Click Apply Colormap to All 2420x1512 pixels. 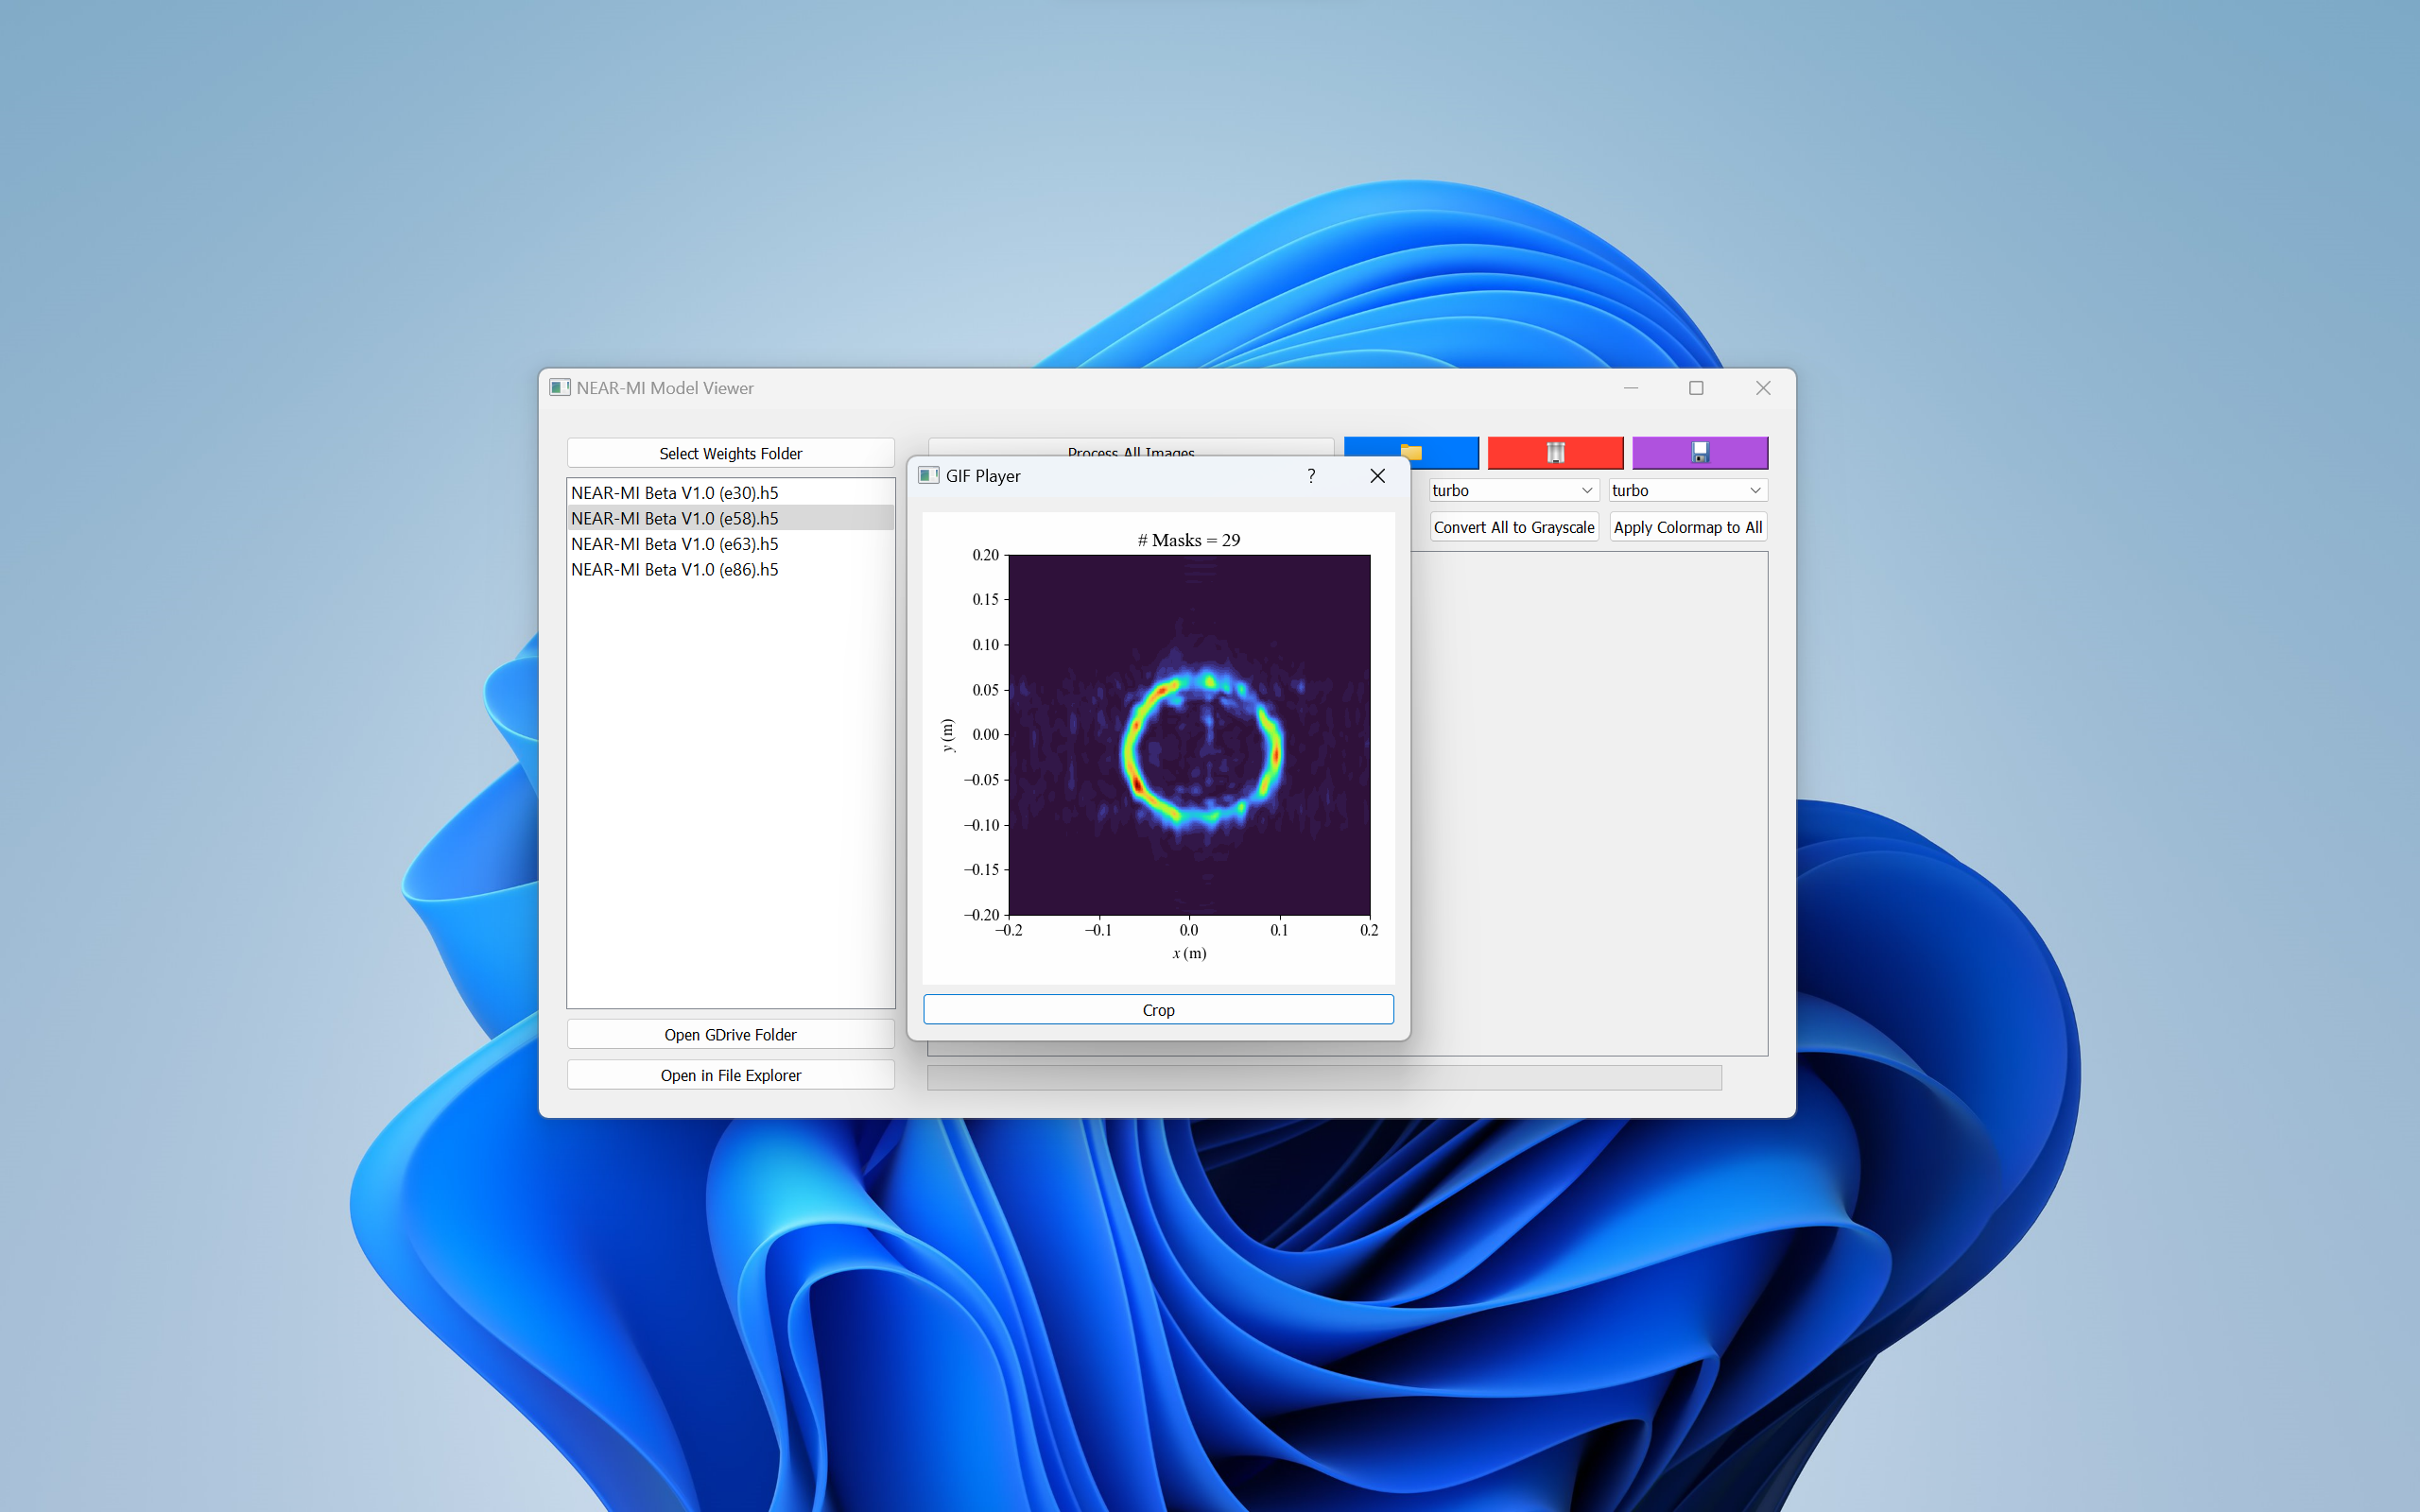pos(1687,527)
